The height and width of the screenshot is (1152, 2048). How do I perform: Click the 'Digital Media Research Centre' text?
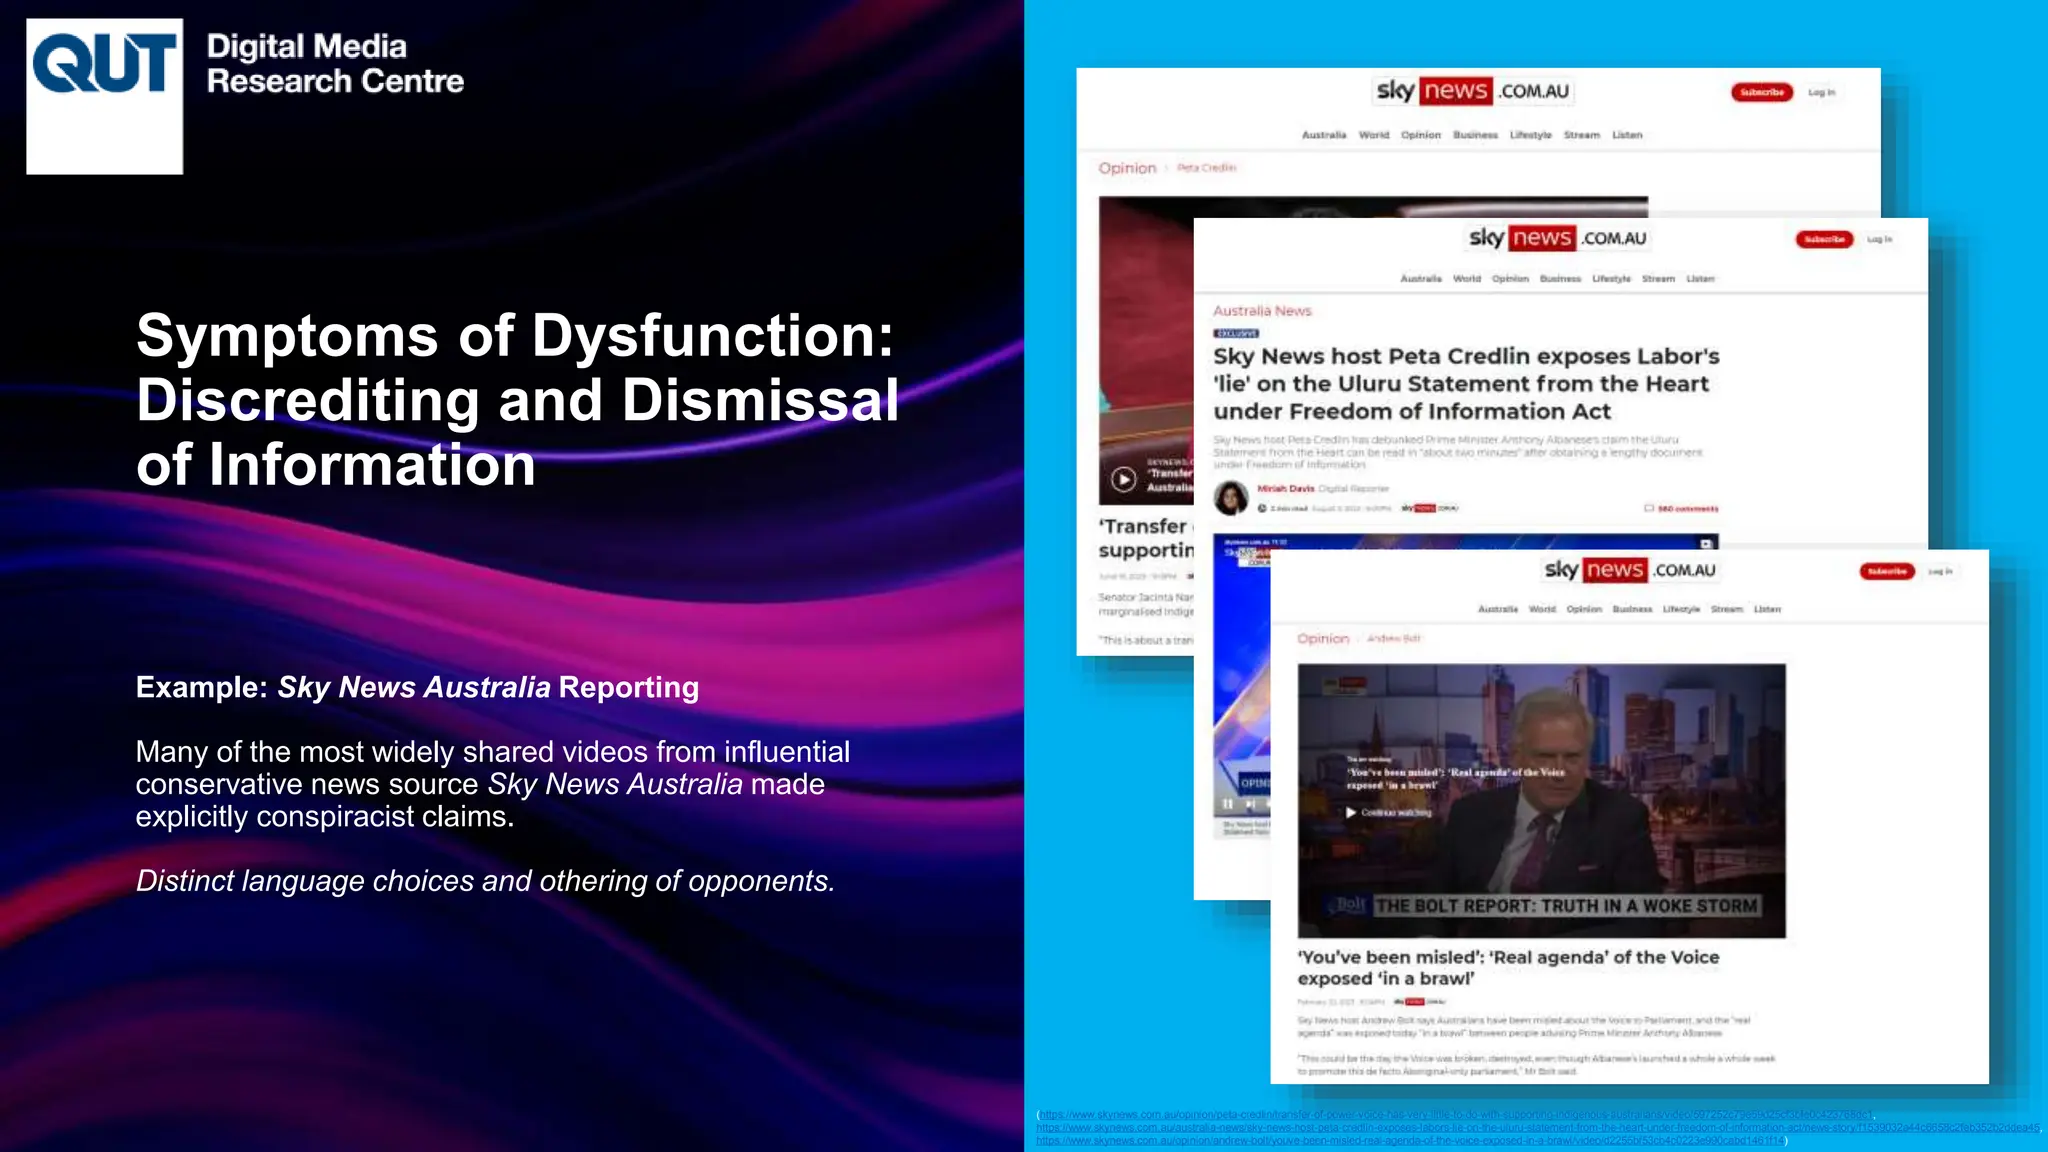(335, 63)
